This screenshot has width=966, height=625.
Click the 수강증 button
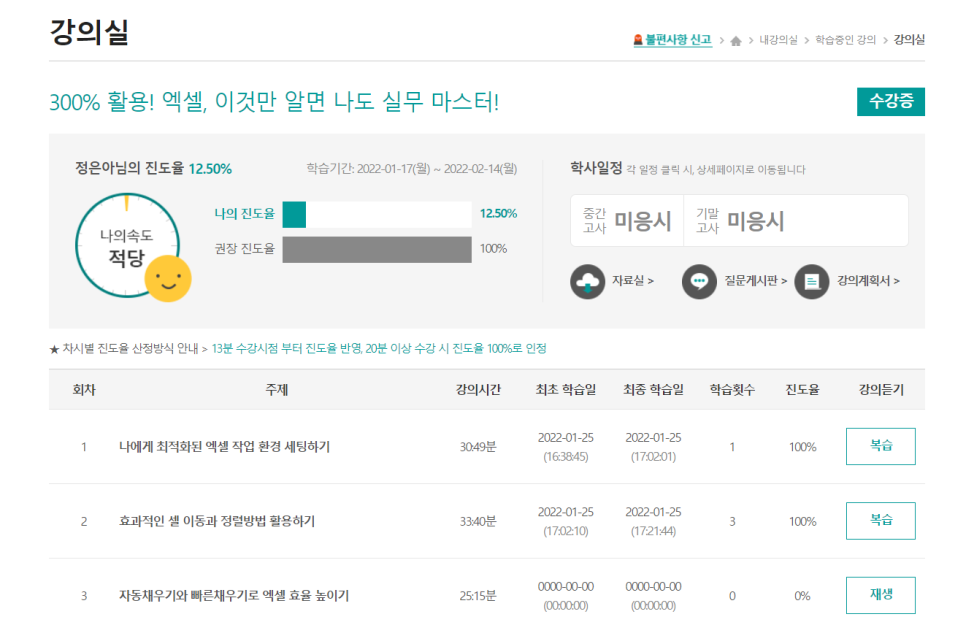coord(891,102)
